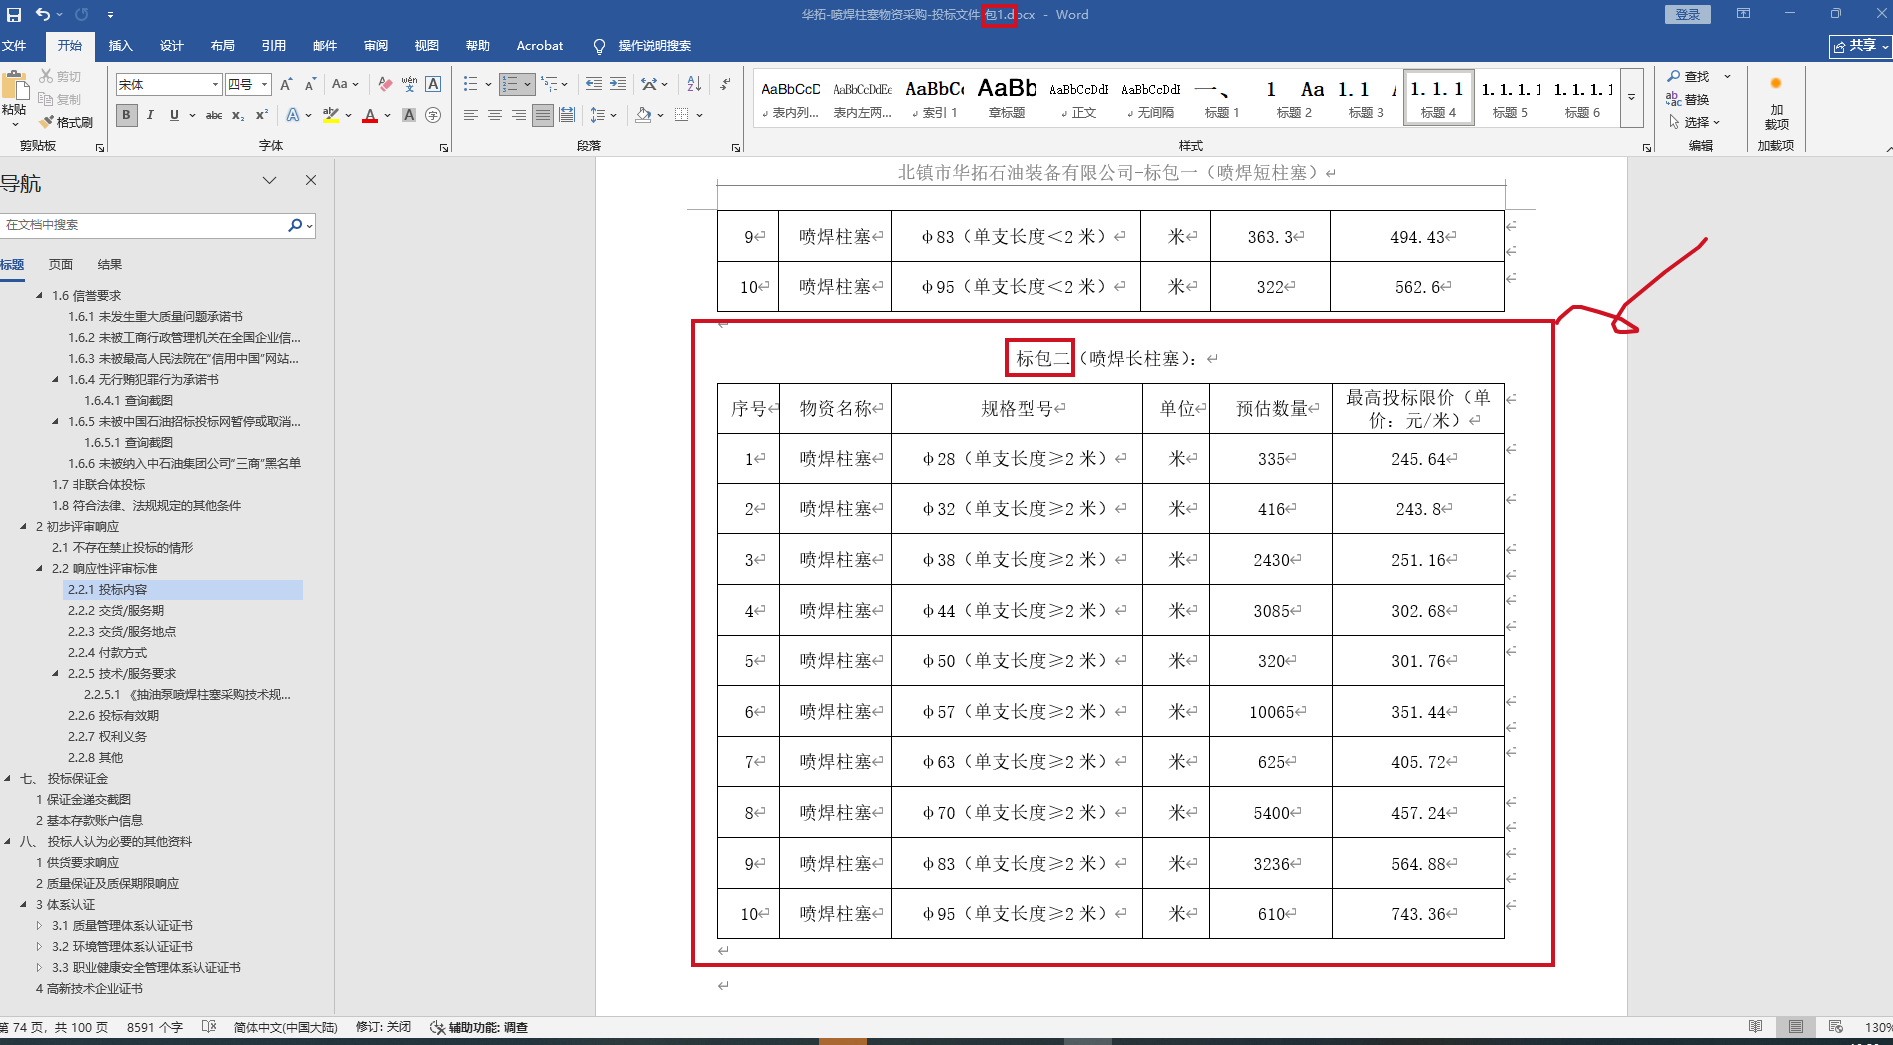Apply paragraph shading fill color

643,116
